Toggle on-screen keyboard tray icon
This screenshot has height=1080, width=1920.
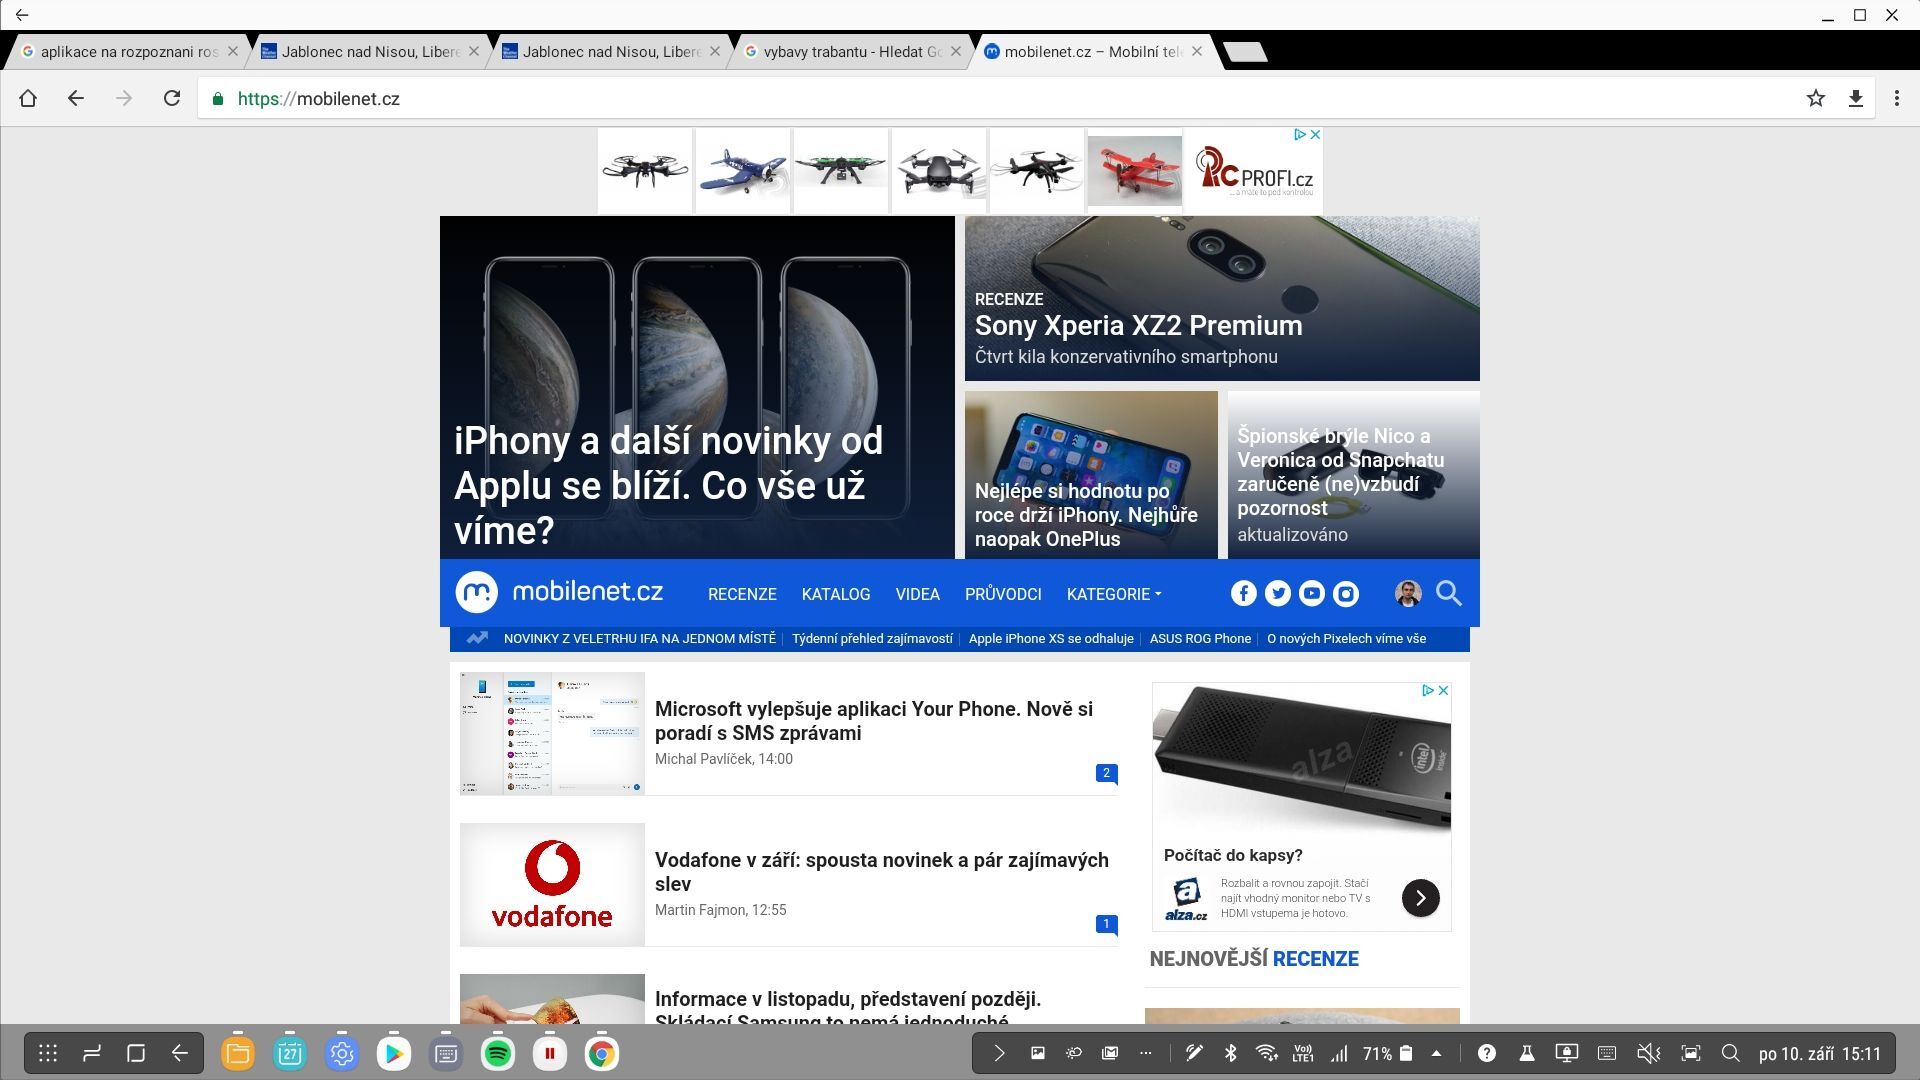tap(1607, 1053)
